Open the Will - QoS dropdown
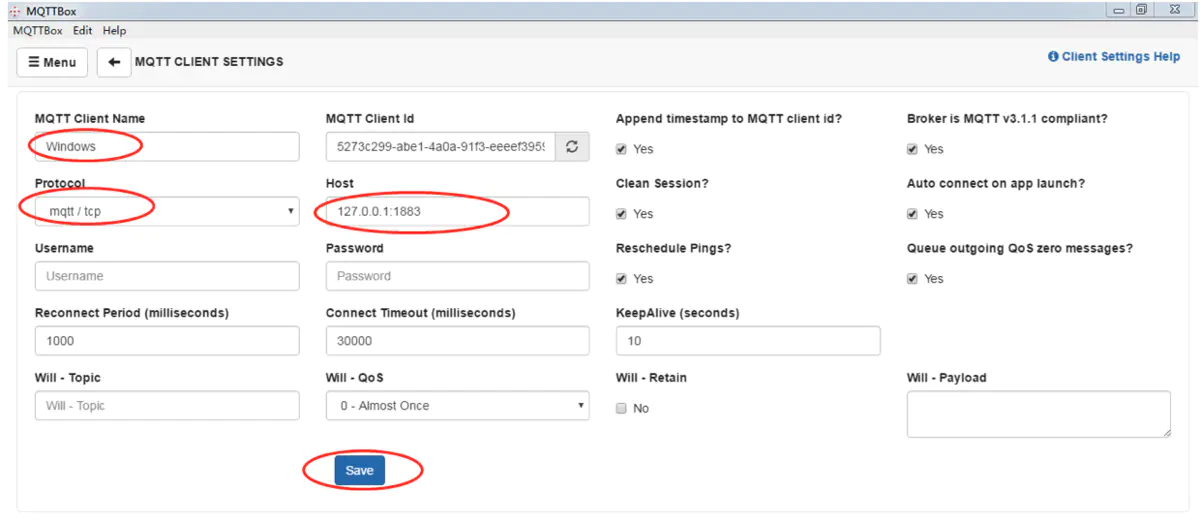1200x523 pixels. pyautogui.click(x=458, y=405)
